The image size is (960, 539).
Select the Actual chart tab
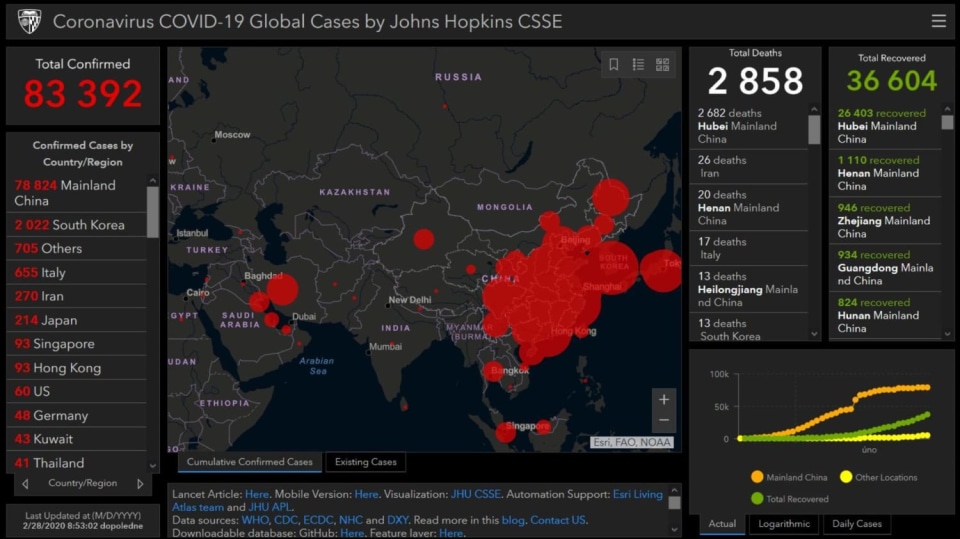pyautogui.click(x=722, y=524)
